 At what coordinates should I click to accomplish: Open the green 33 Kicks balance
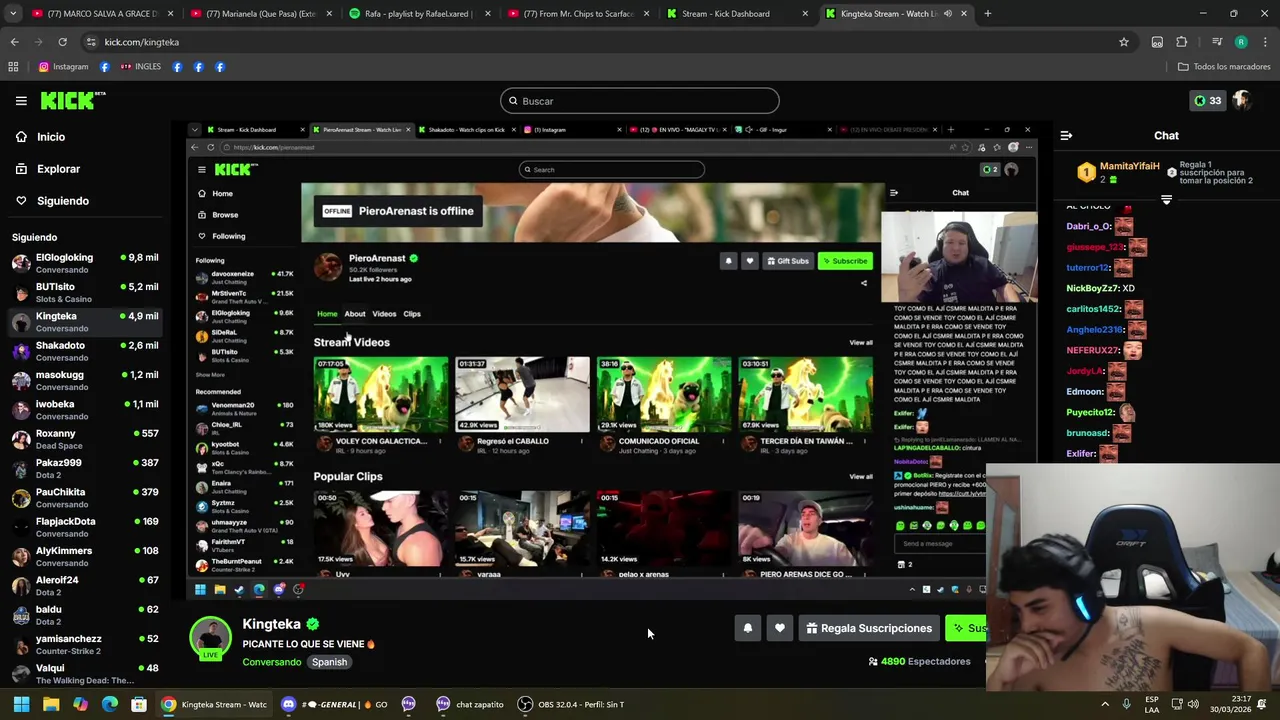pos(1207,101)
